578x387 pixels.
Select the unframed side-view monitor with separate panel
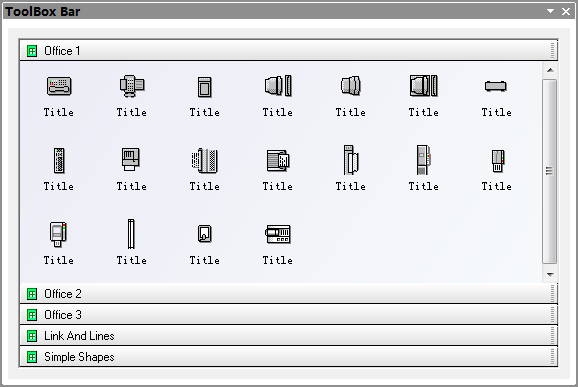pos(278,86)
